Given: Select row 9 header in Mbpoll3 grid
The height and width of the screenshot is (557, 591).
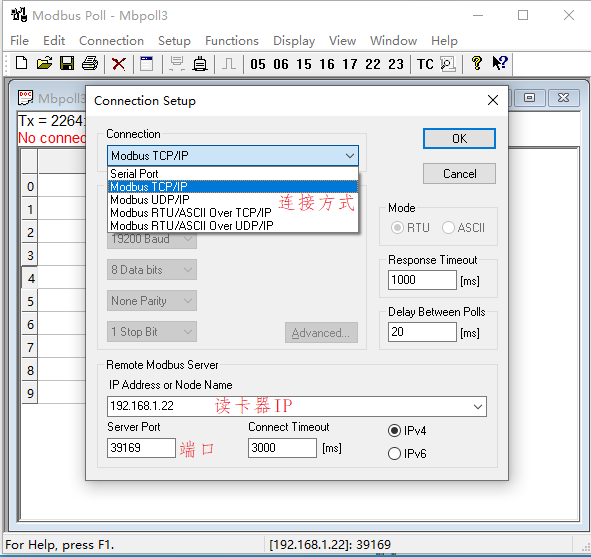Looking at the screenshot, I should tap(30, 393).
